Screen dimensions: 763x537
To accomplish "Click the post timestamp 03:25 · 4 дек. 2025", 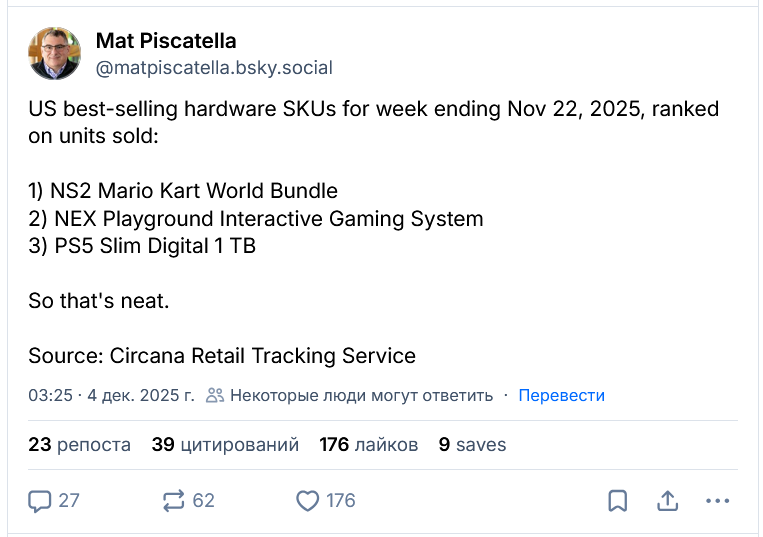I will click(x=111, y=395).
